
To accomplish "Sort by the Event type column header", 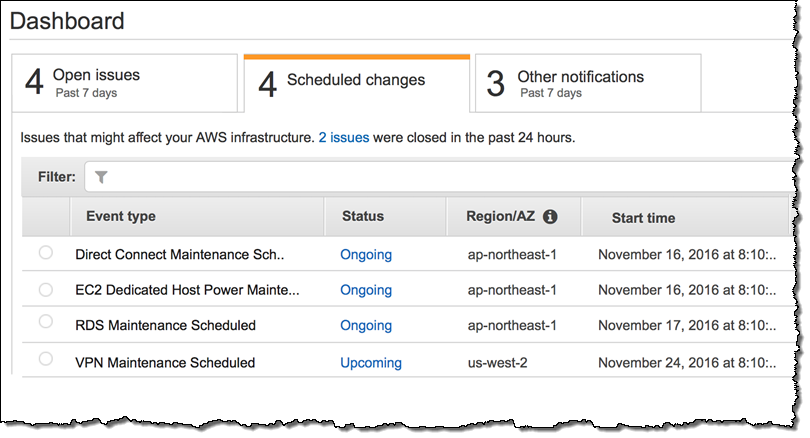I will [x=121, y=216].
